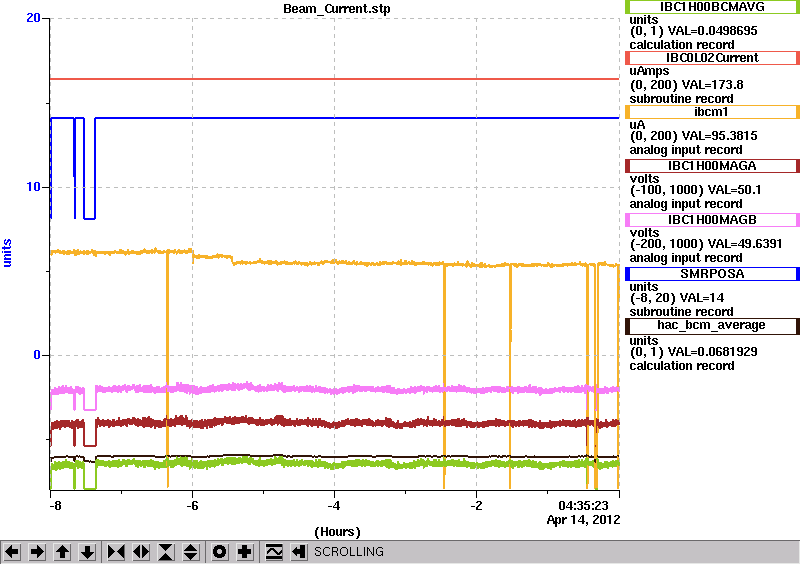This screenshot has width=800, height=564.
Task: Click the SCROLLING status label
Action: click(348, 552)
